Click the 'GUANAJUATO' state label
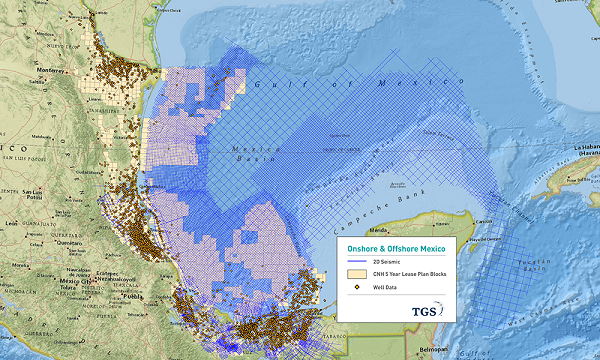600x360 pixels. 38,224
